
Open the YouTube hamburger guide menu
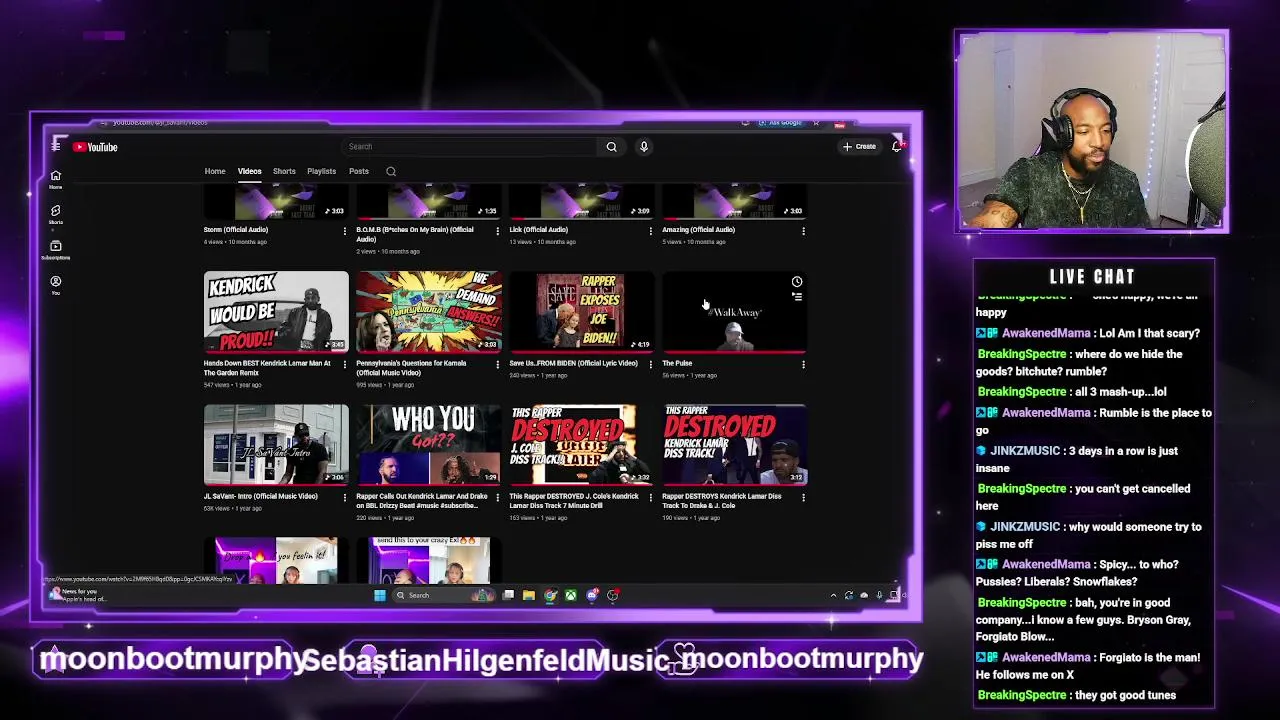pos(56,147)
